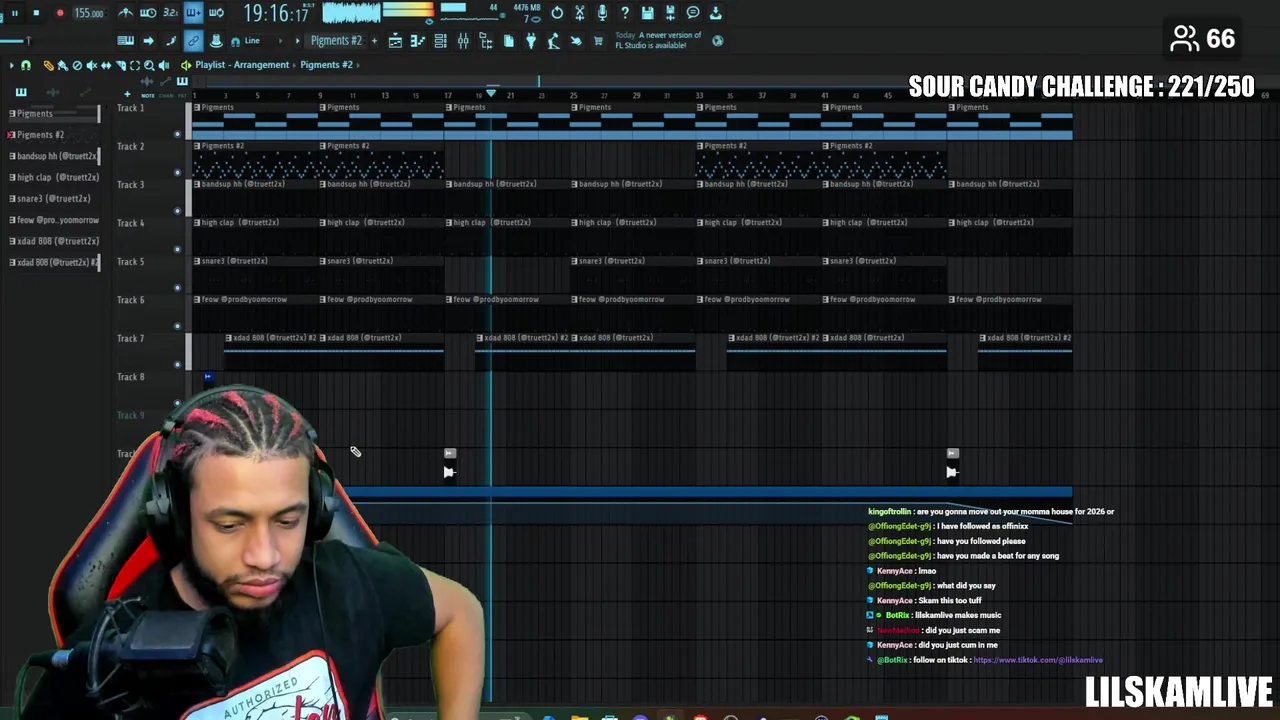This screenshot has height=720, width=1280.
Task: Mute Track 4 with its toggle dot
Action: coord(178,249)
